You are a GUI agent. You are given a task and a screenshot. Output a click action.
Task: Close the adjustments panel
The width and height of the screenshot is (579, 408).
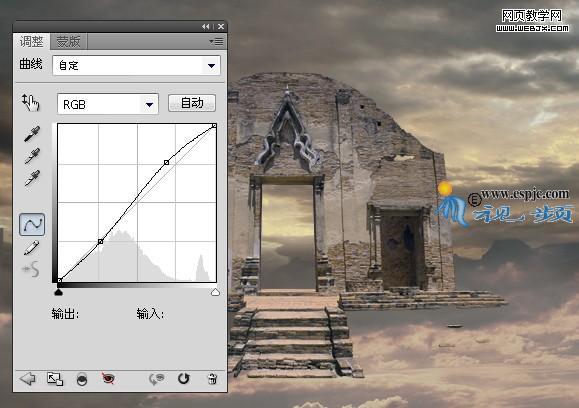tap(221, 27)
